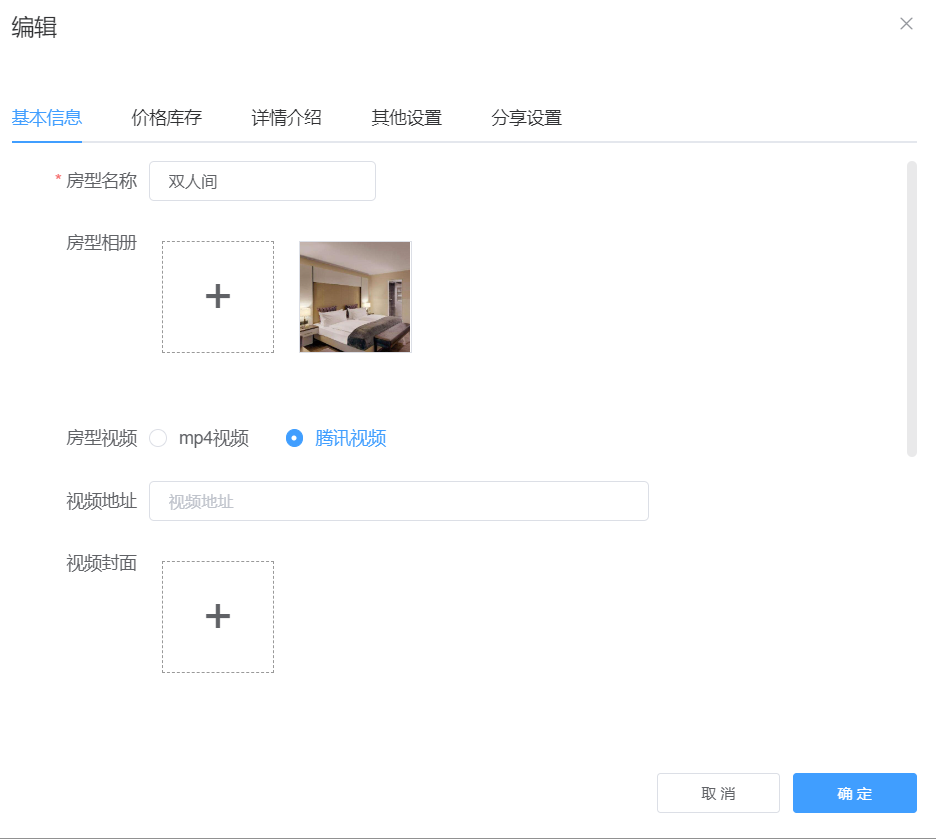Add a photo to 房型相册 with plus box

click(x=218, y=297)
